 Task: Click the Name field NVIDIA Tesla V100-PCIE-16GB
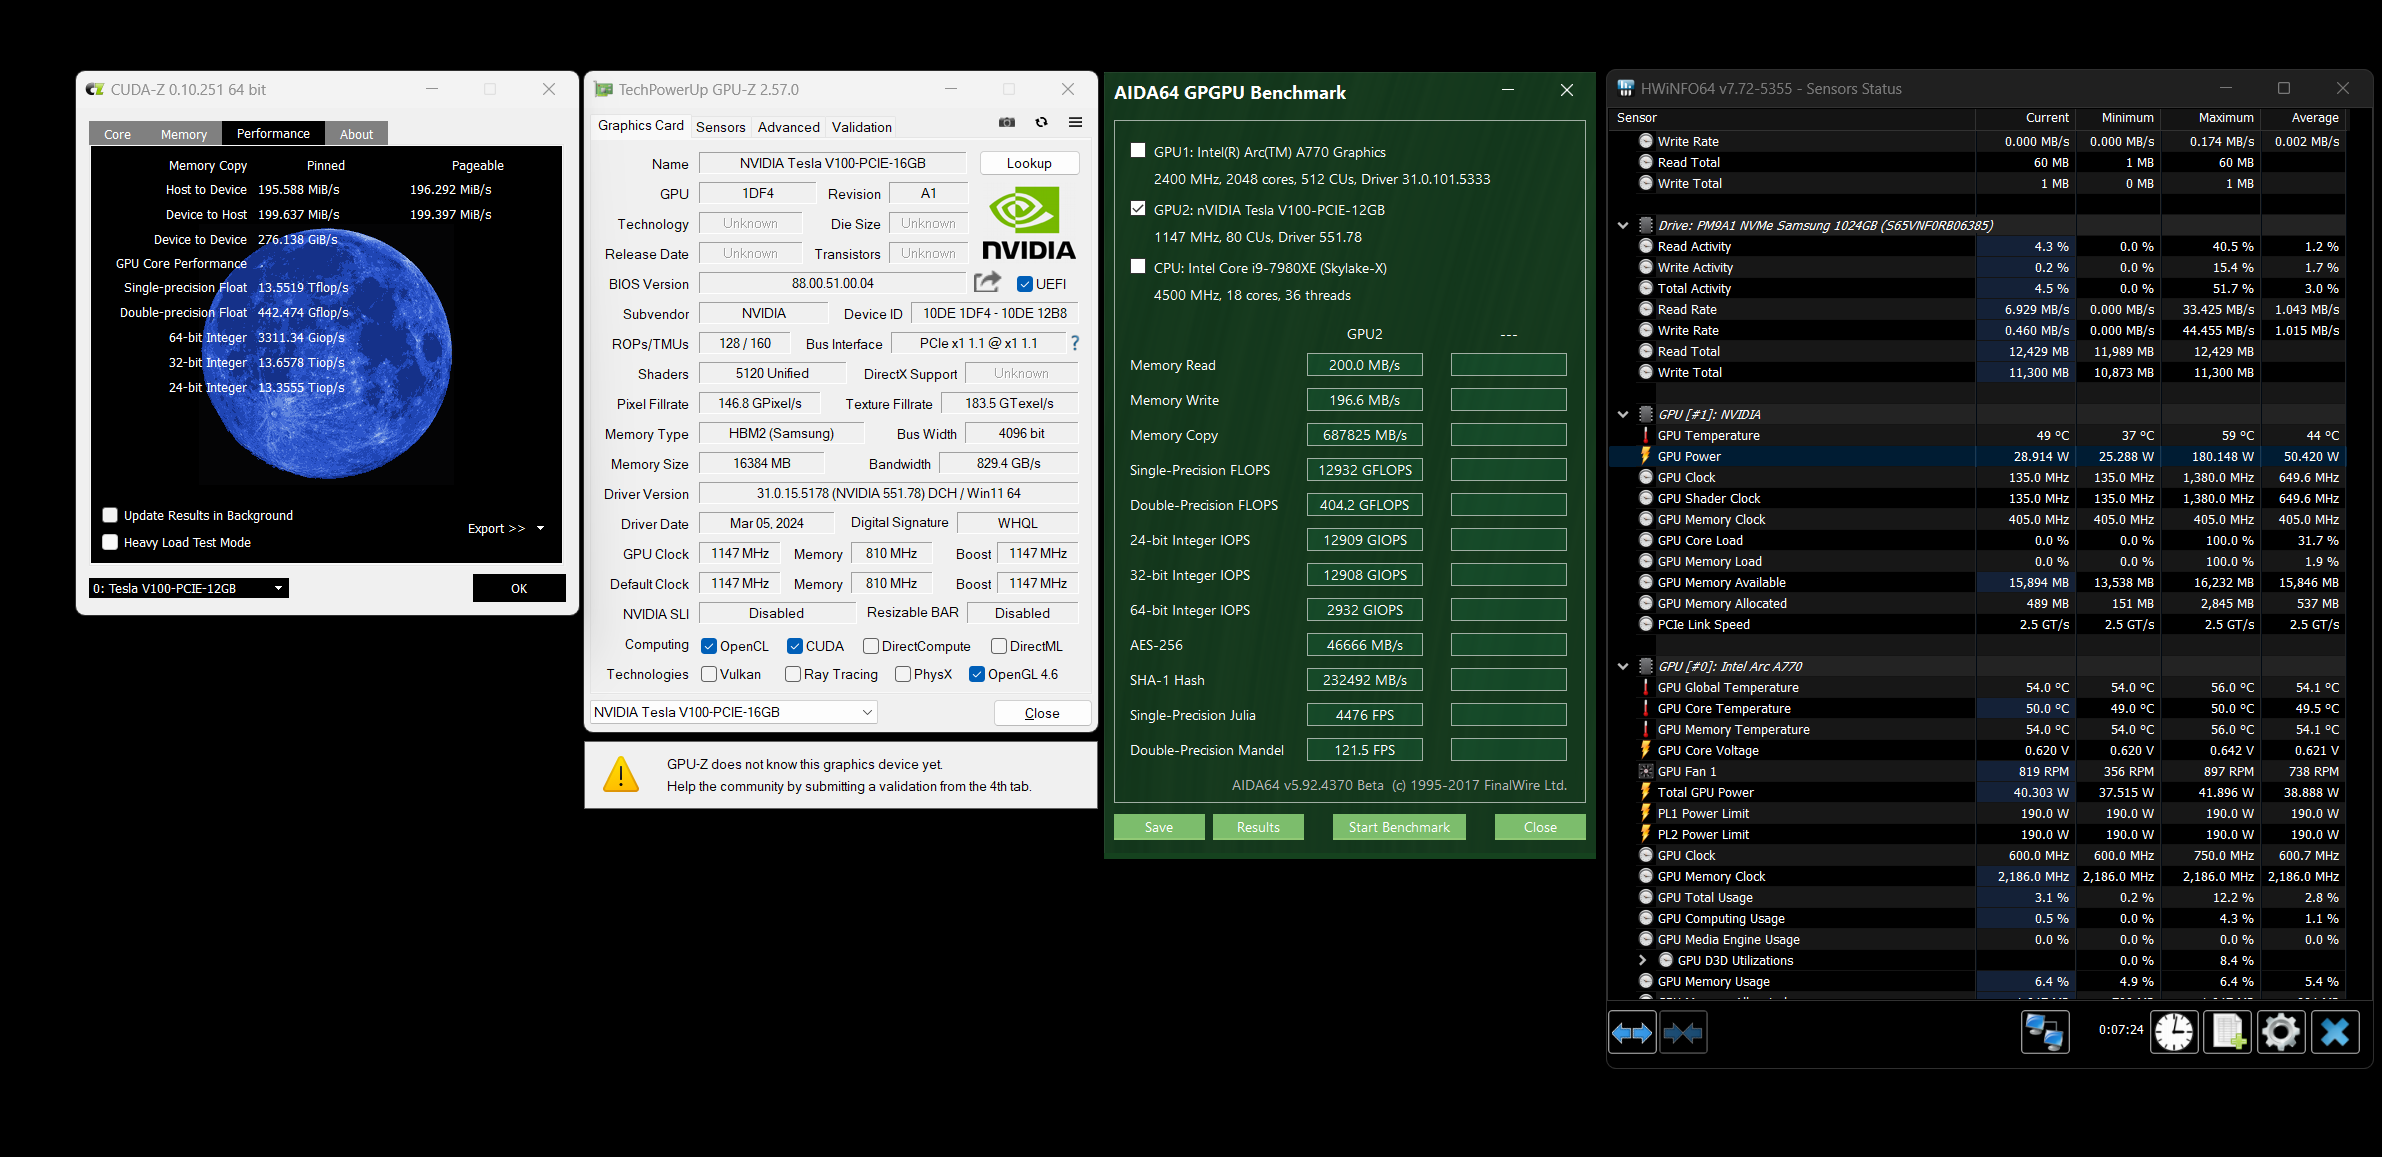(832, 163)
